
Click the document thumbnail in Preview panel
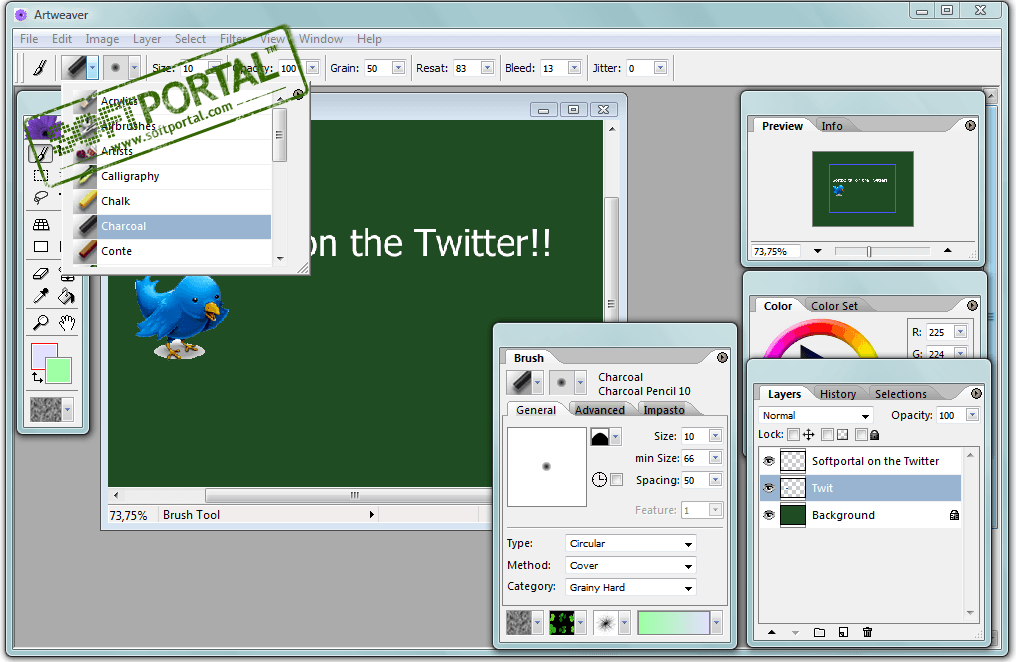862,188
